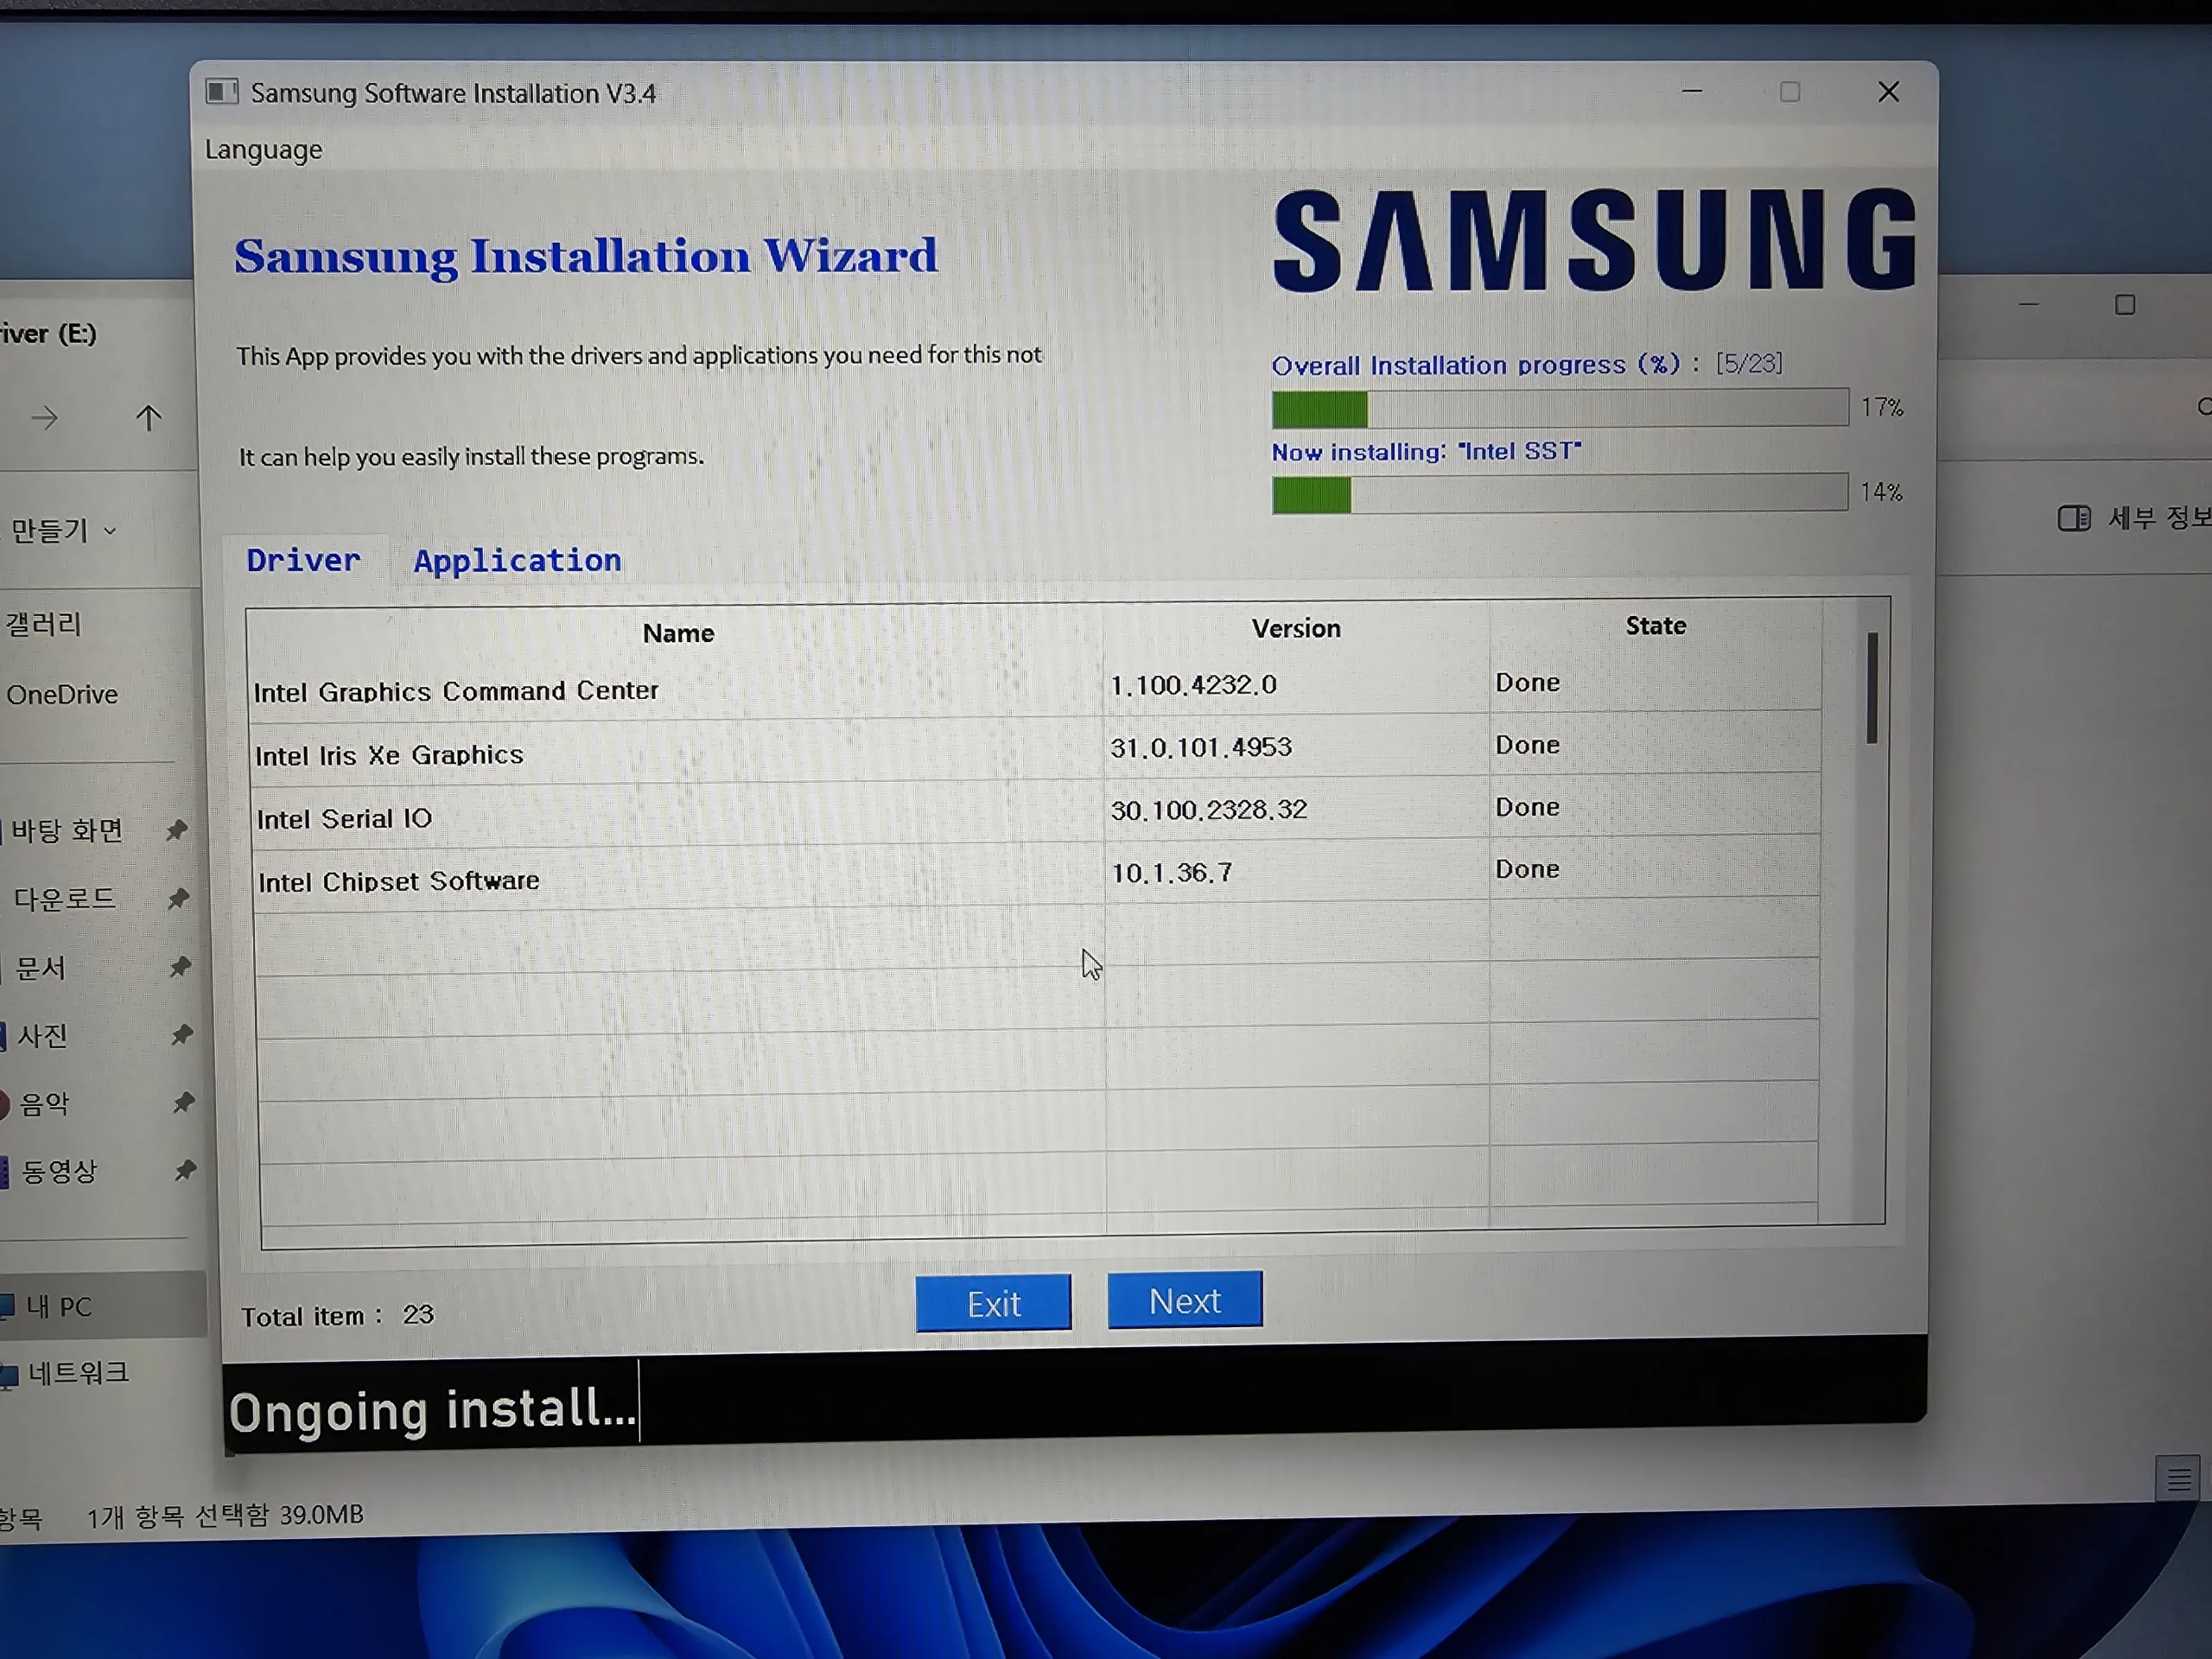The image size is (2212, 1659).
Task: Select 네트워크 in File Explorer sidebar
Action: [78, 1373]
